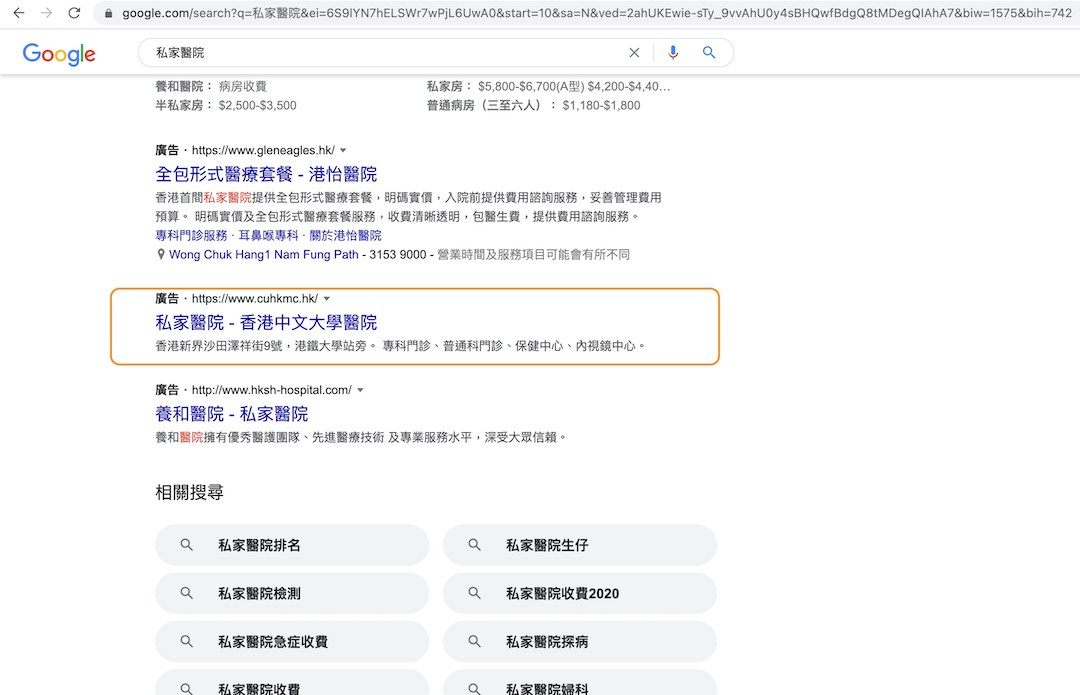Start voice search with microphone icon
The height and width of the screenshot is (695, 1080).
click(x=673, y=52)
